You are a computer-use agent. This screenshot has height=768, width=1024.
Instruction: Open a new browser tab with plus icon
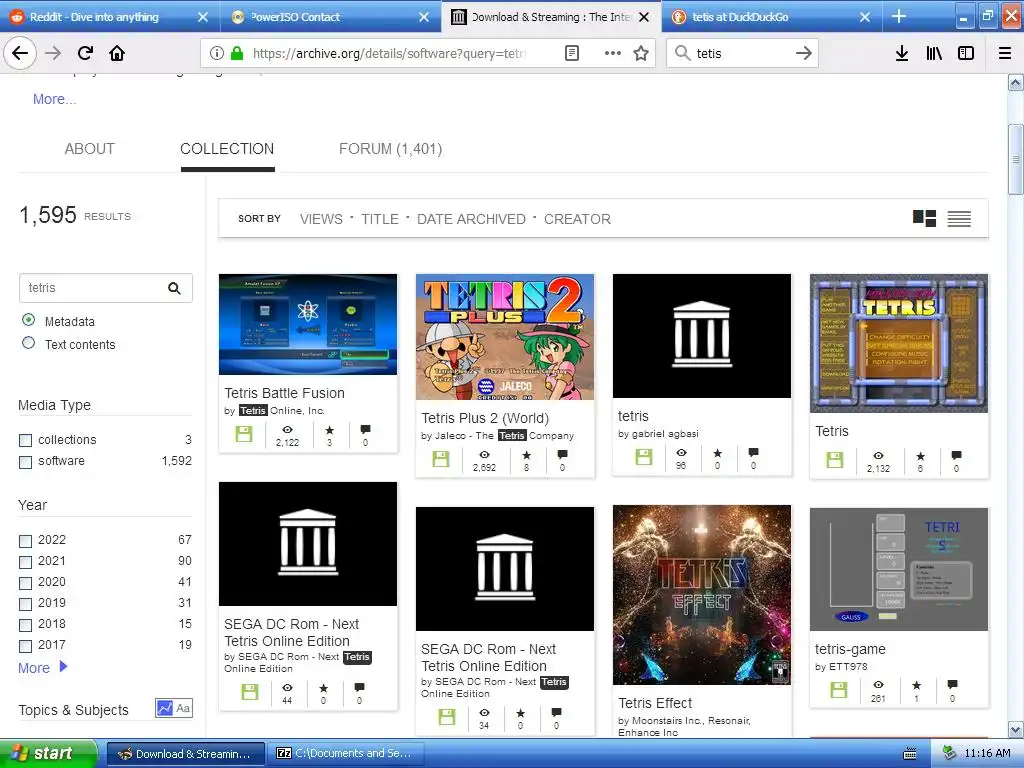pos(899,16)
